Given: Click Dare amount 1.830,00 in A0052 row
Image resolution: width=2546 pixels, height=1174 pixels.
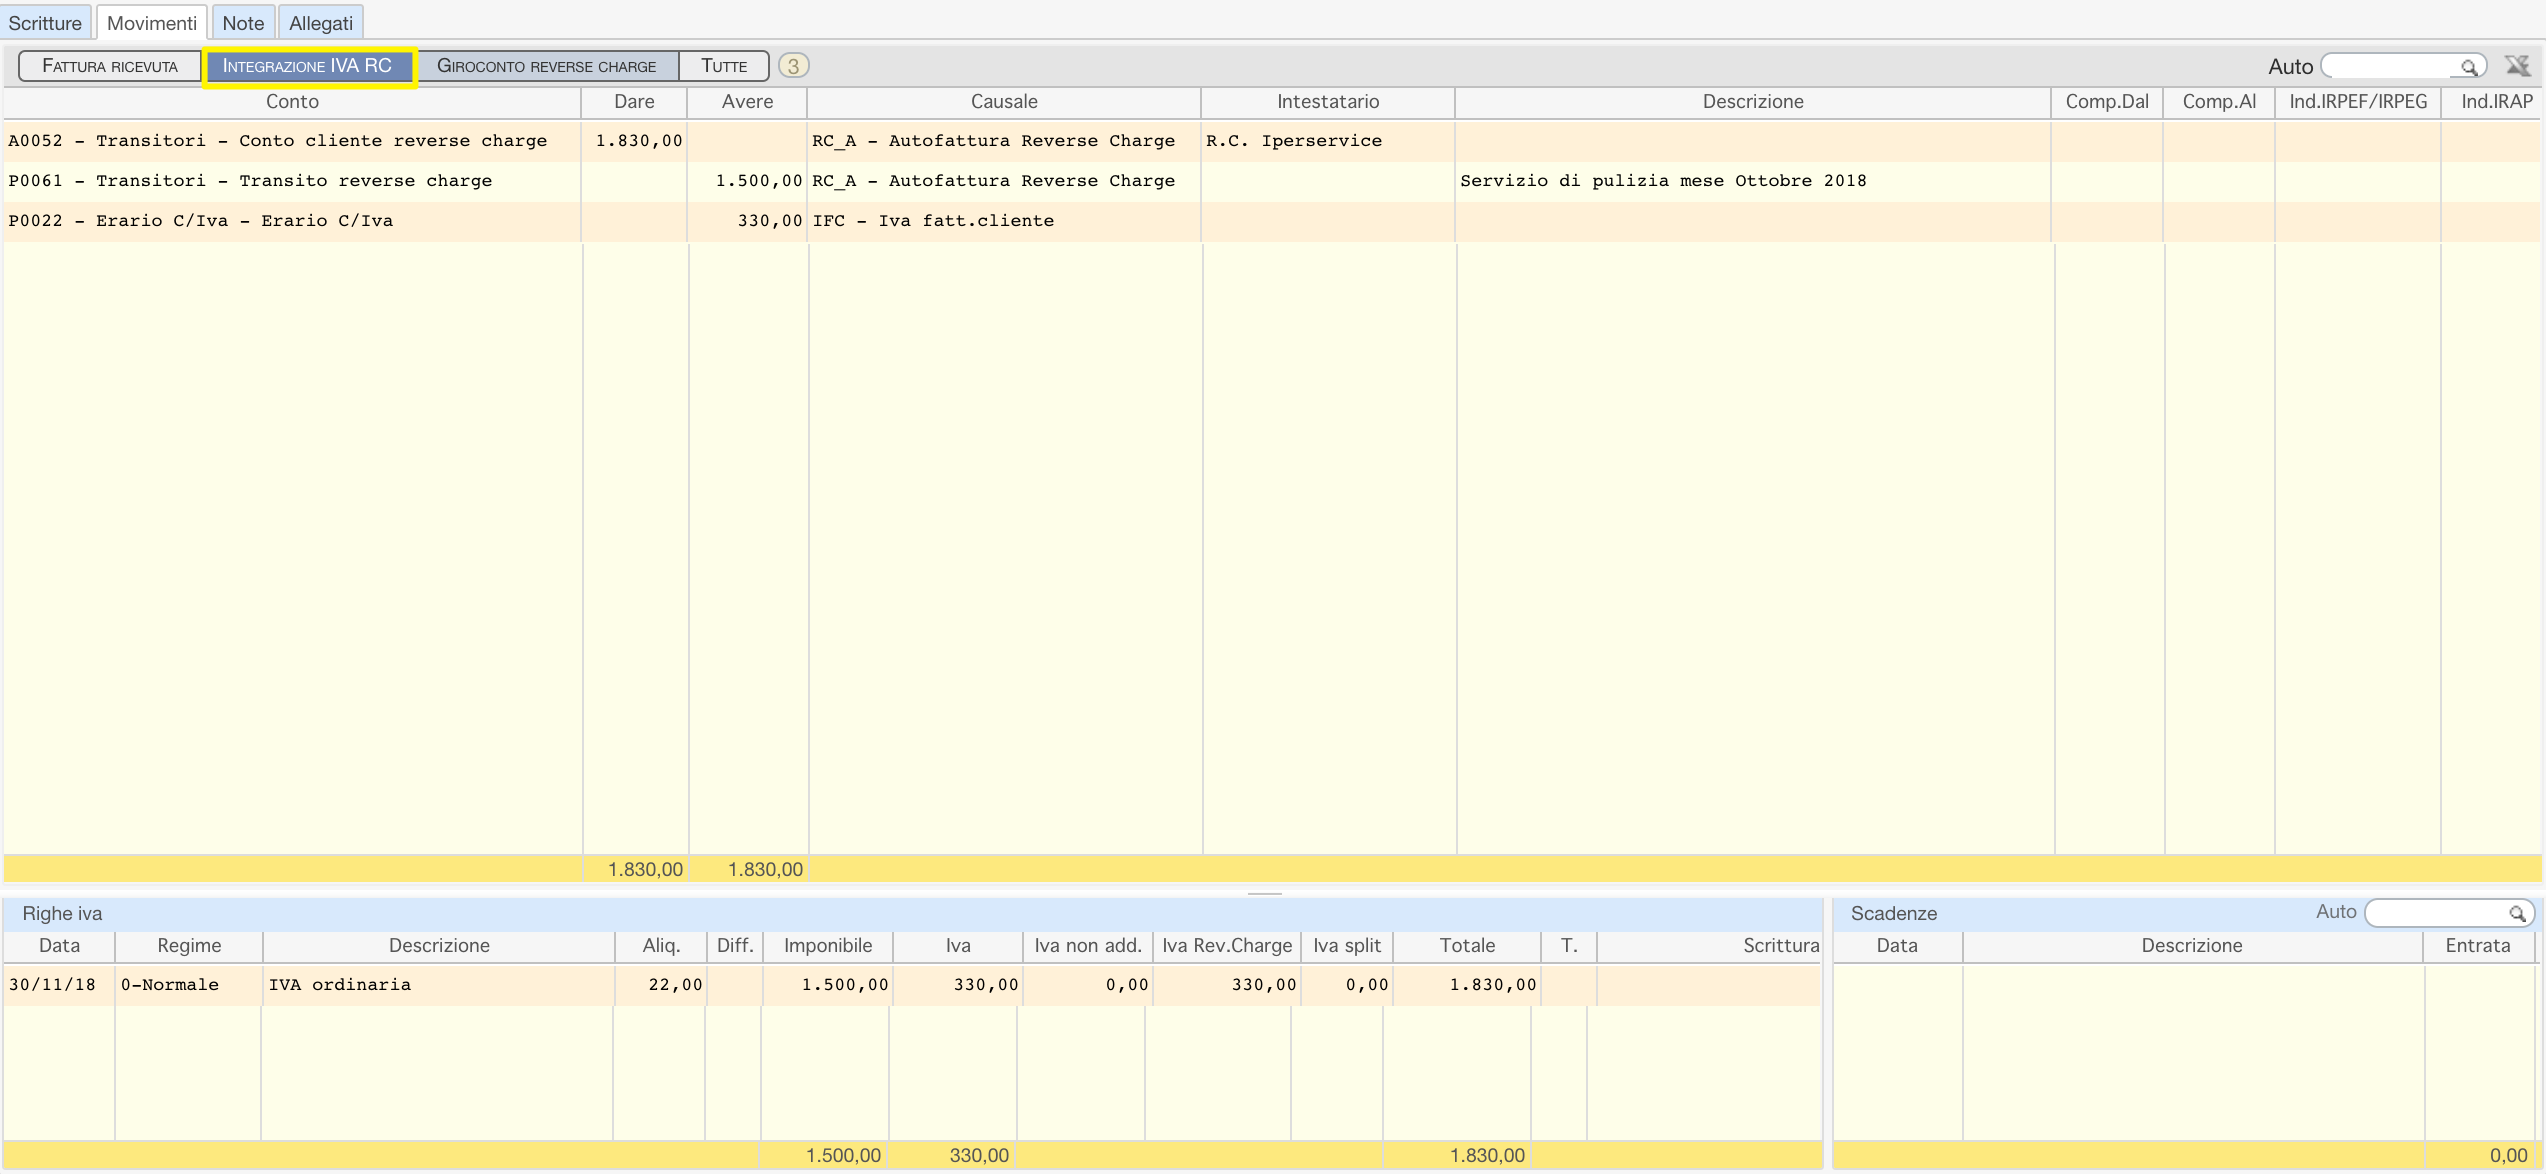Looking at the screenshot, I should click(638, 141).
